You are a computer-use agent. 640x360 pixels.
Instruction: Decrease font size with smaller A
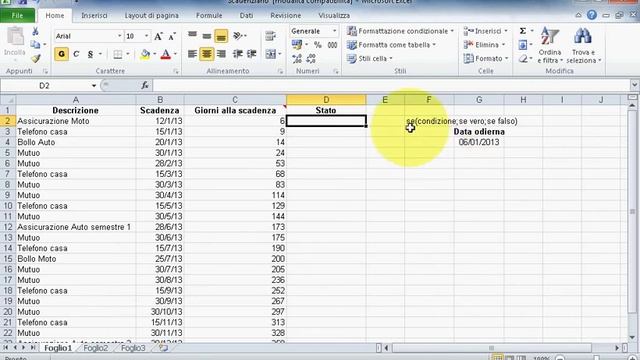pyautogui.click(x=172, y=36)
